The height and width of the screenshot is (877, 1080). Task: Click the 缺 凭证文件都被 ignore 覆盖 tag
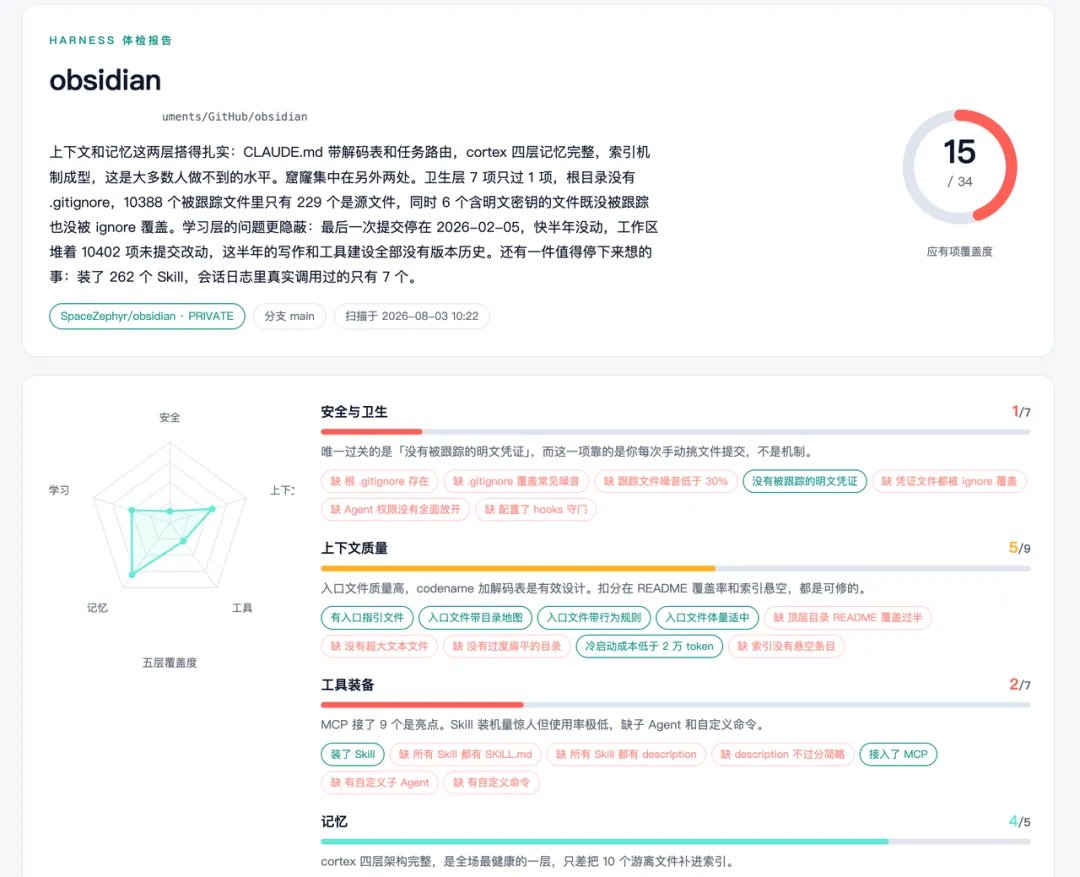949,481
